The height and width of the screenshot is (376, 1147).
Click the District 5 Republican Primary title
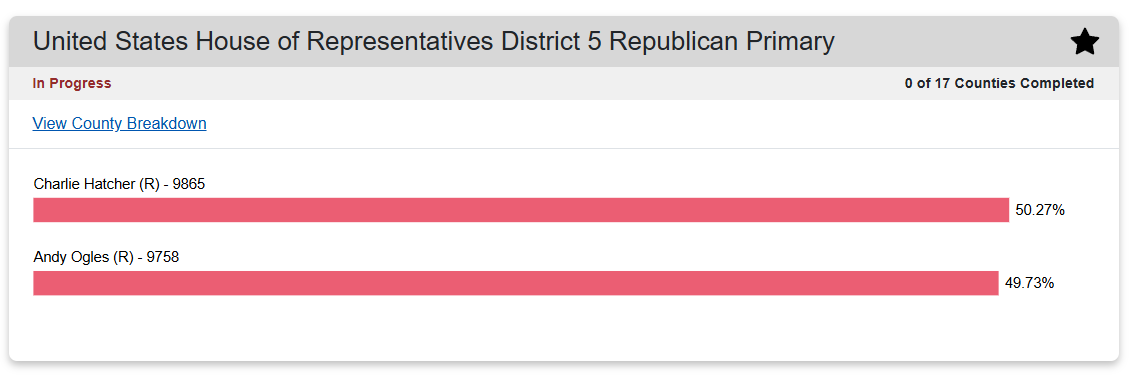[434, 42]
